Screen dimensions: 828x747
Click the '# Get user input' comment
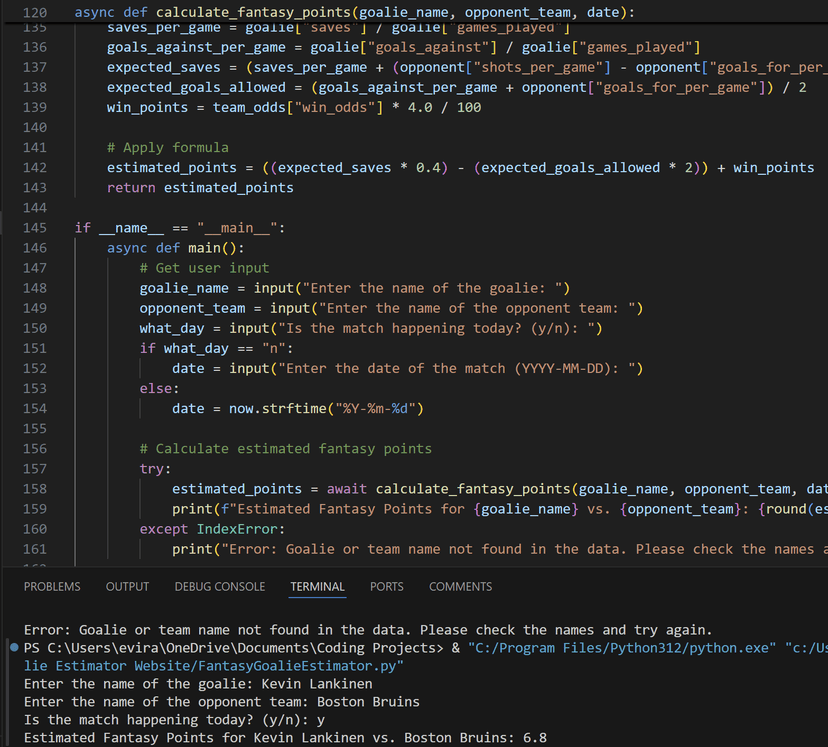(204, 268)
